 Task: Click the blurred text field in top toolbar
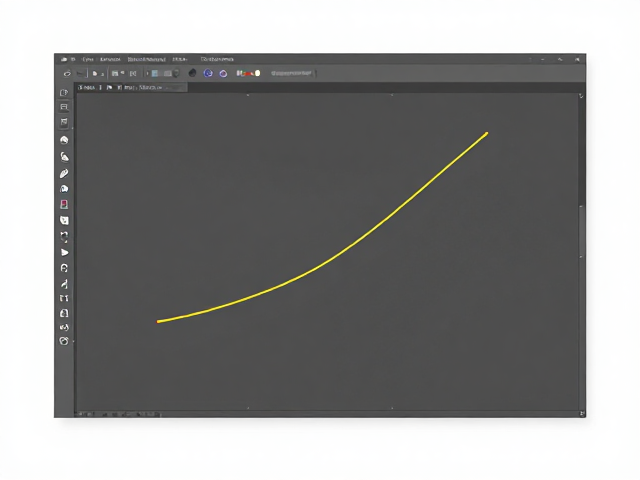coord(291,73)
